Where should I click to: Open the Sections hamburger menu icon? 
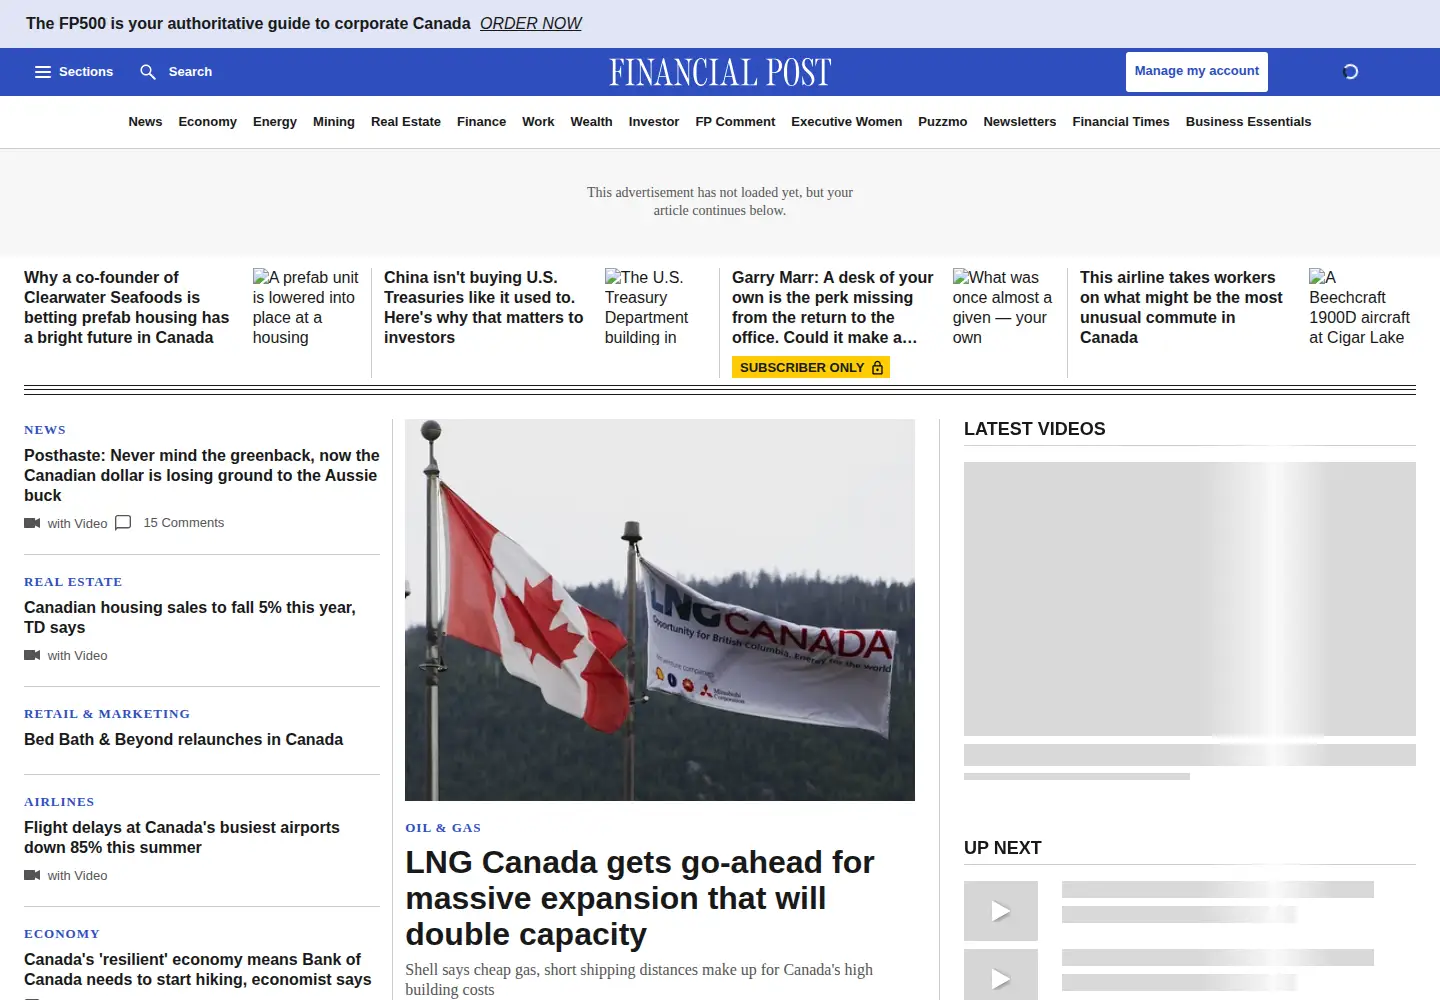click(43, 72)
